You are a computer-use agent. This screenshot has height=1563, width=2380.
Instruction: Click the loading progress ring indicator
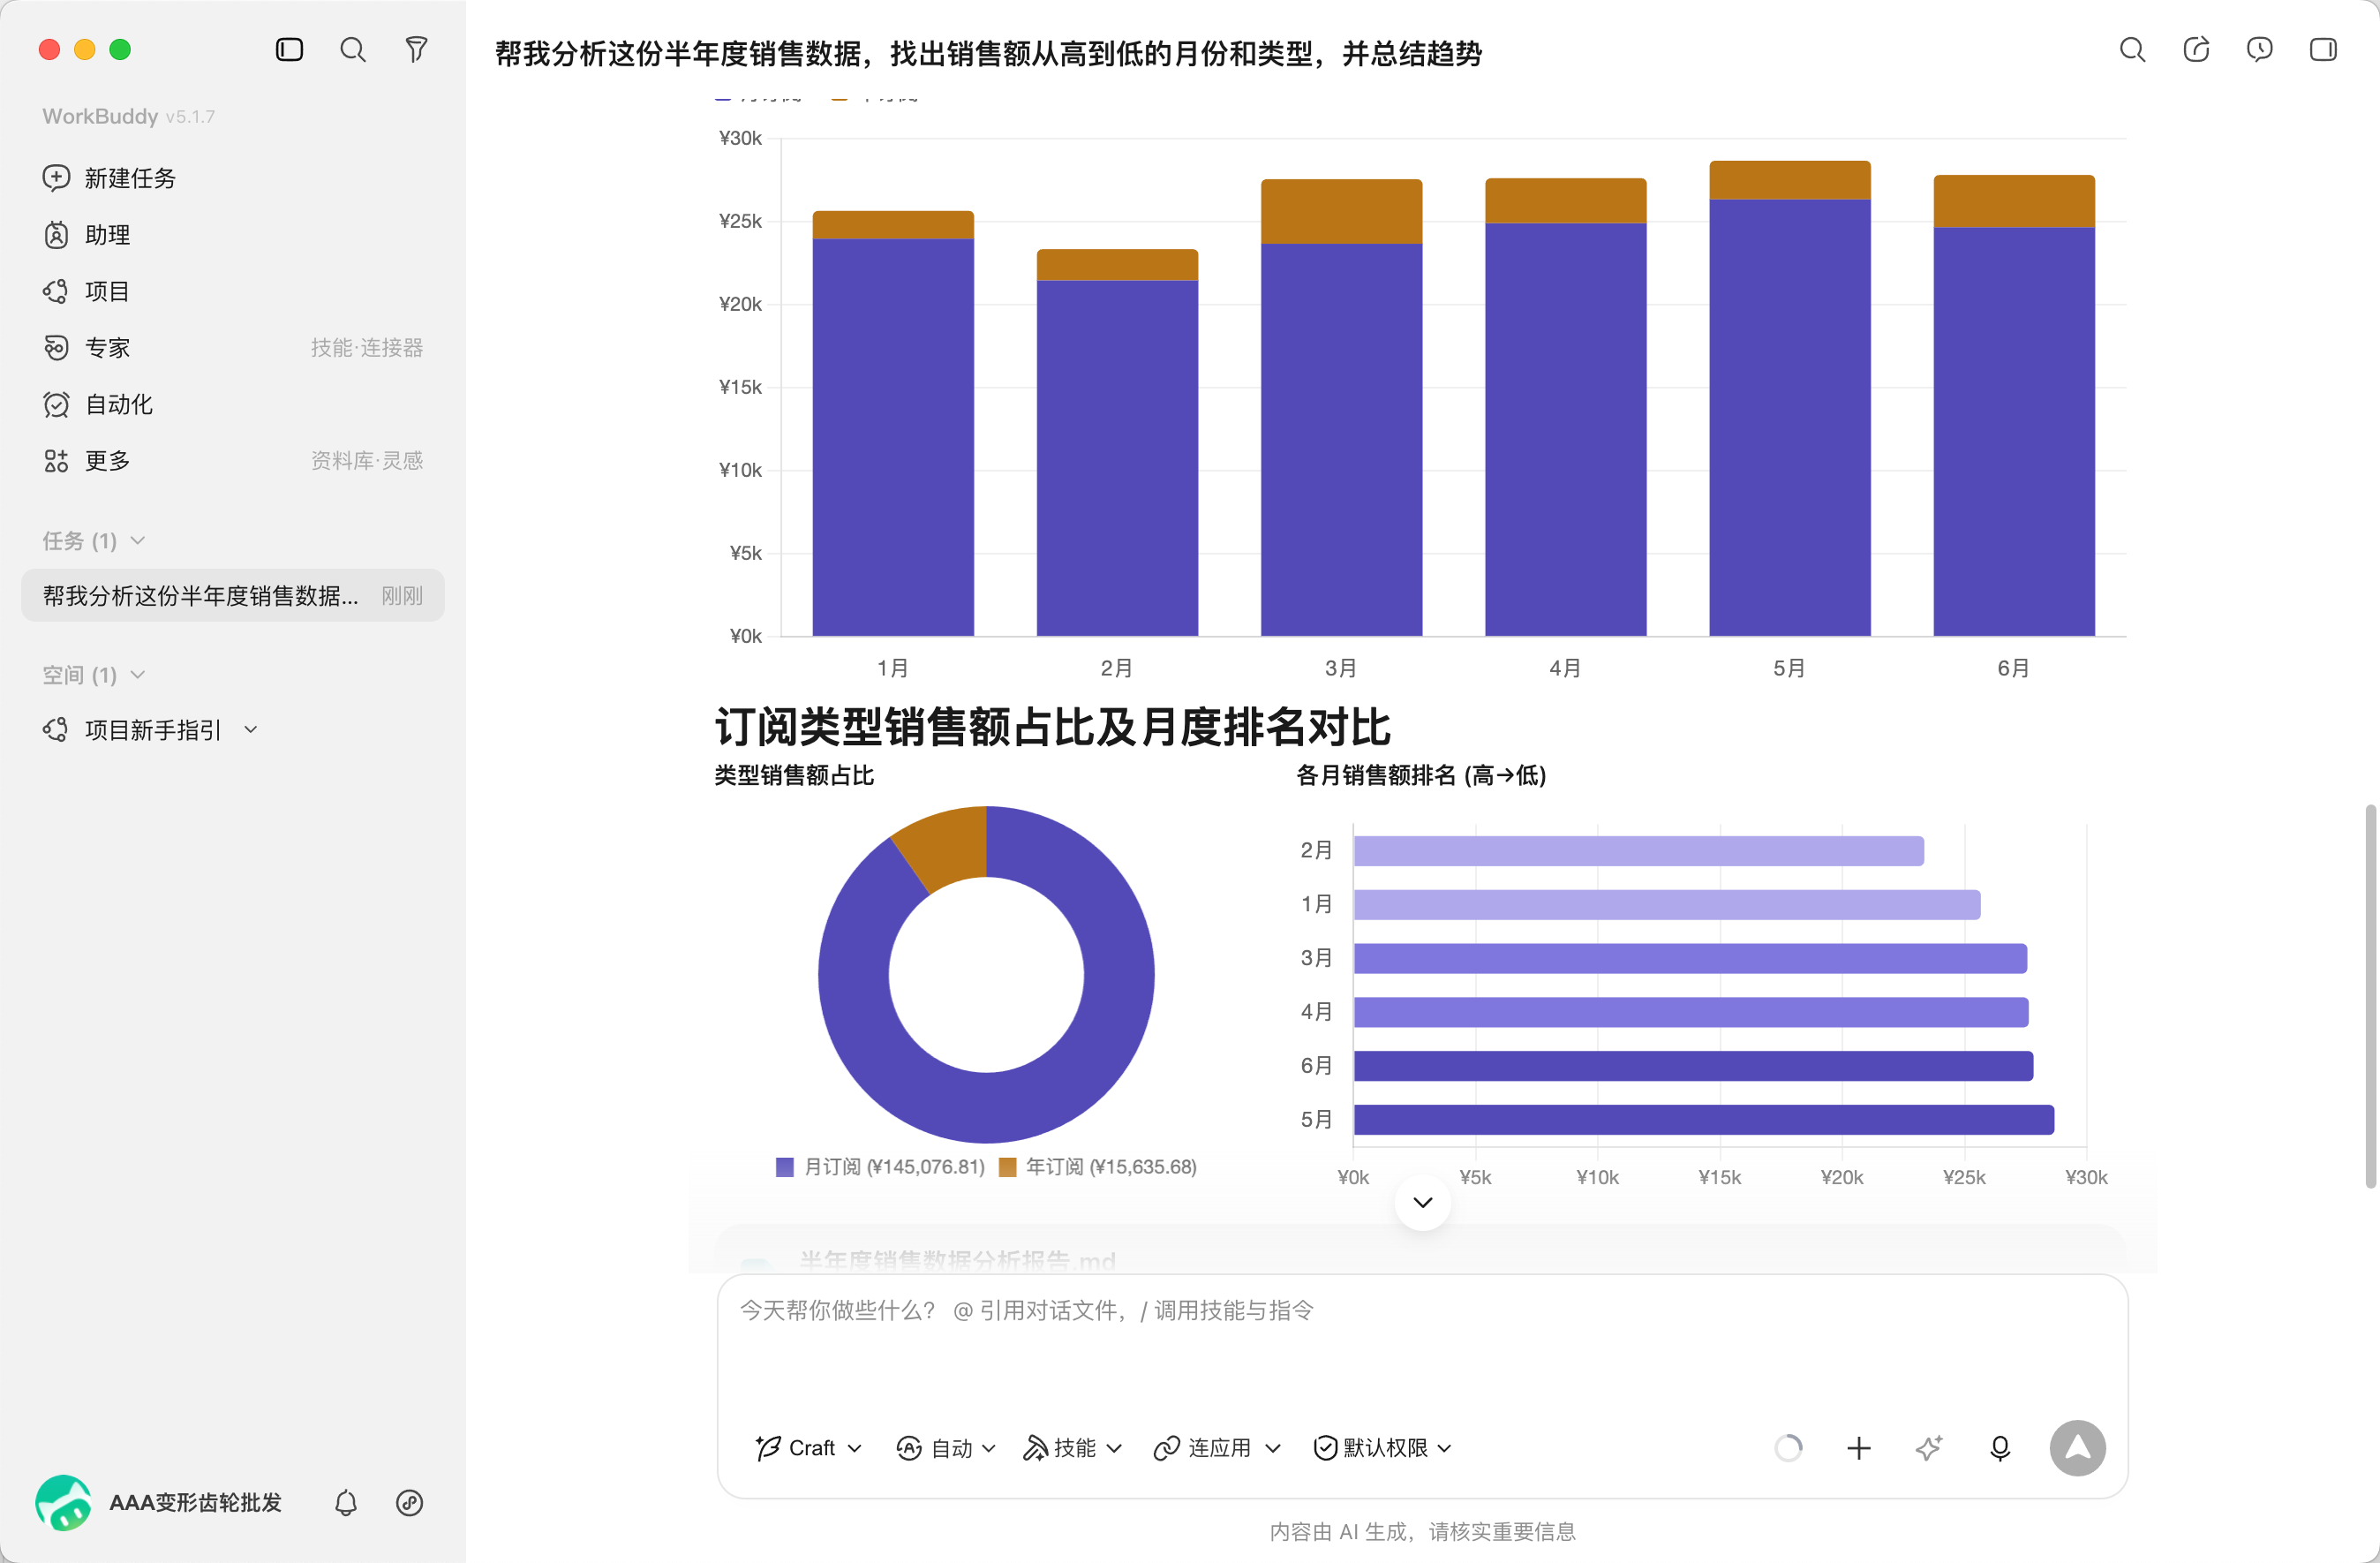tap(1788, 1447)
